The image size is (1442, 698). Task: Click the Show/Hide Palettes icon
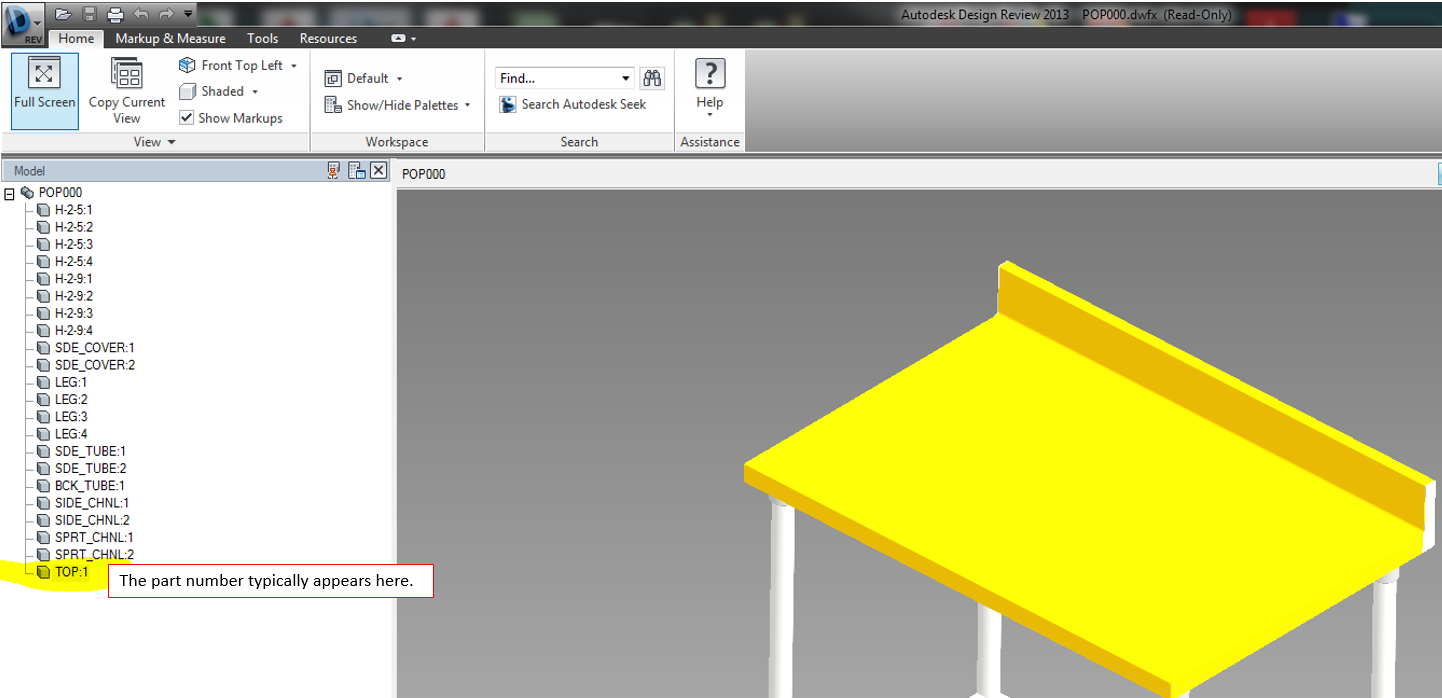pyautogui.click(x=332, y=104)
